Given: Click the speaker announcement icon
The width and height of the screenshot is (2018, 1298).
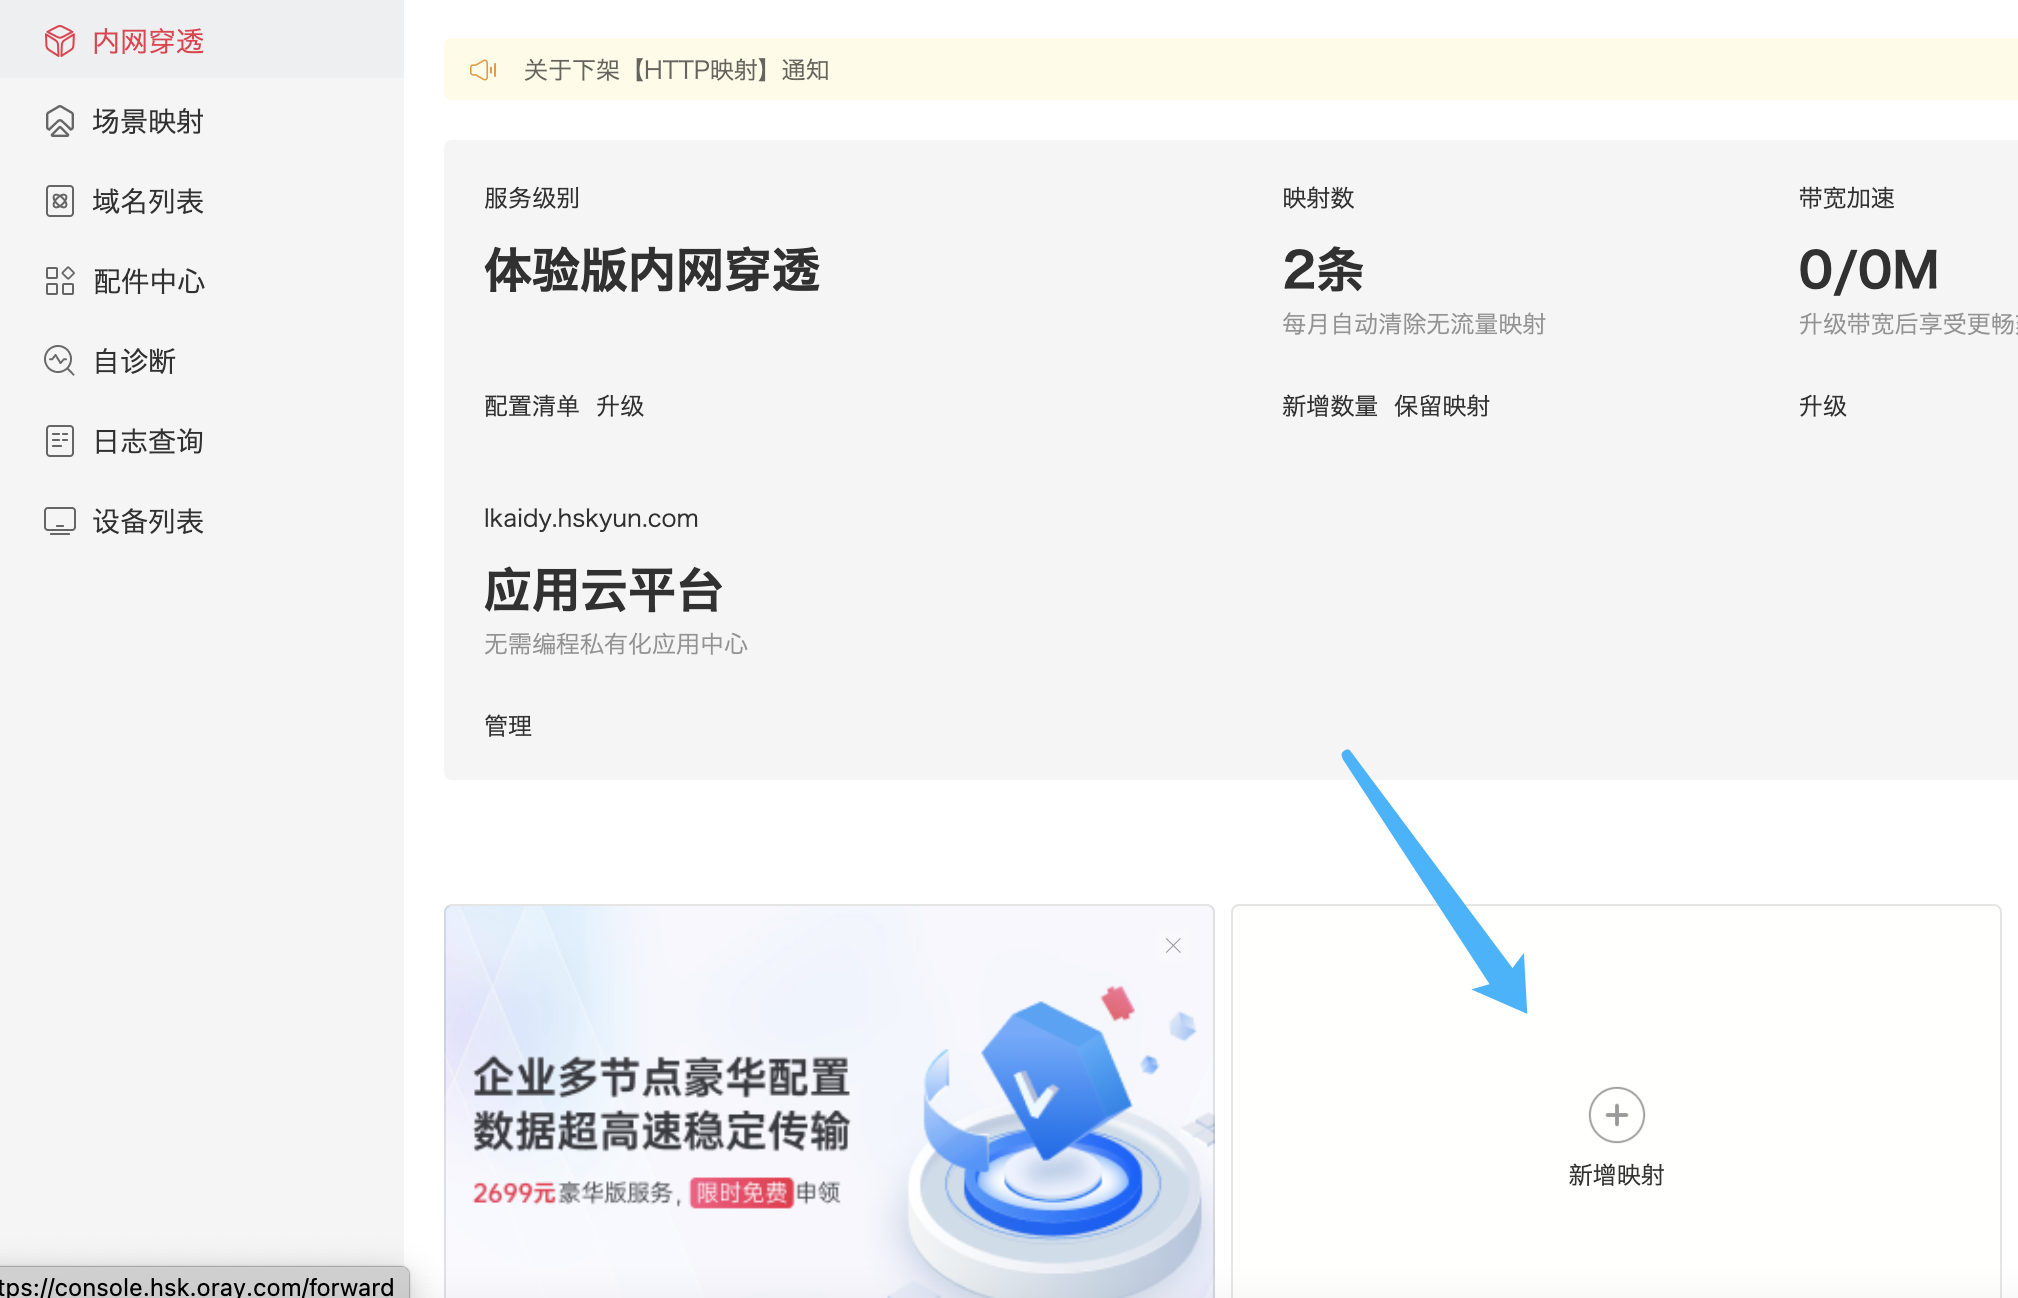Looking at the screenshot, I should [484, 70].
